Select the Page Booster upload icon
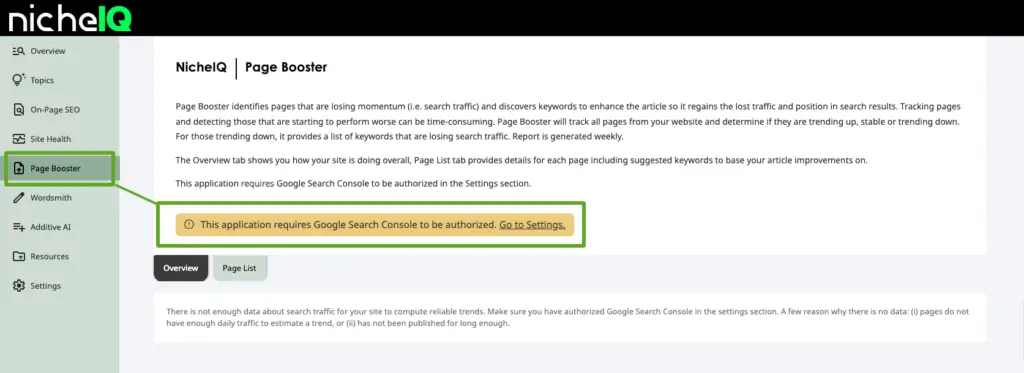Viewport: 1024px width, 373px height. [x=18, y=169]
